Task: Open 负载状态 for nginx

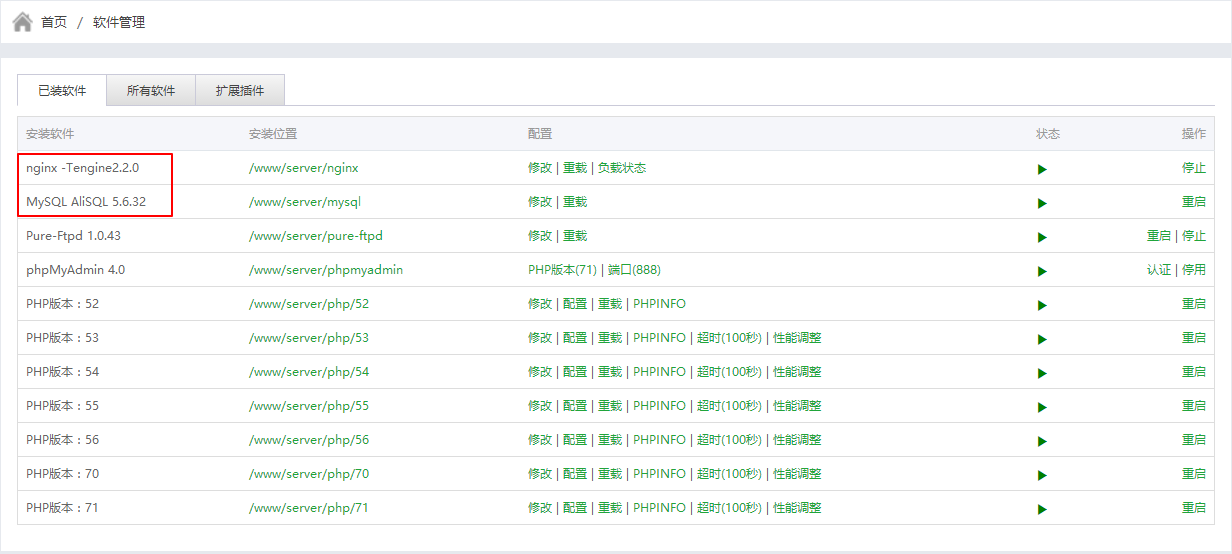Action: pyautogui.click(x=622, y=168)
